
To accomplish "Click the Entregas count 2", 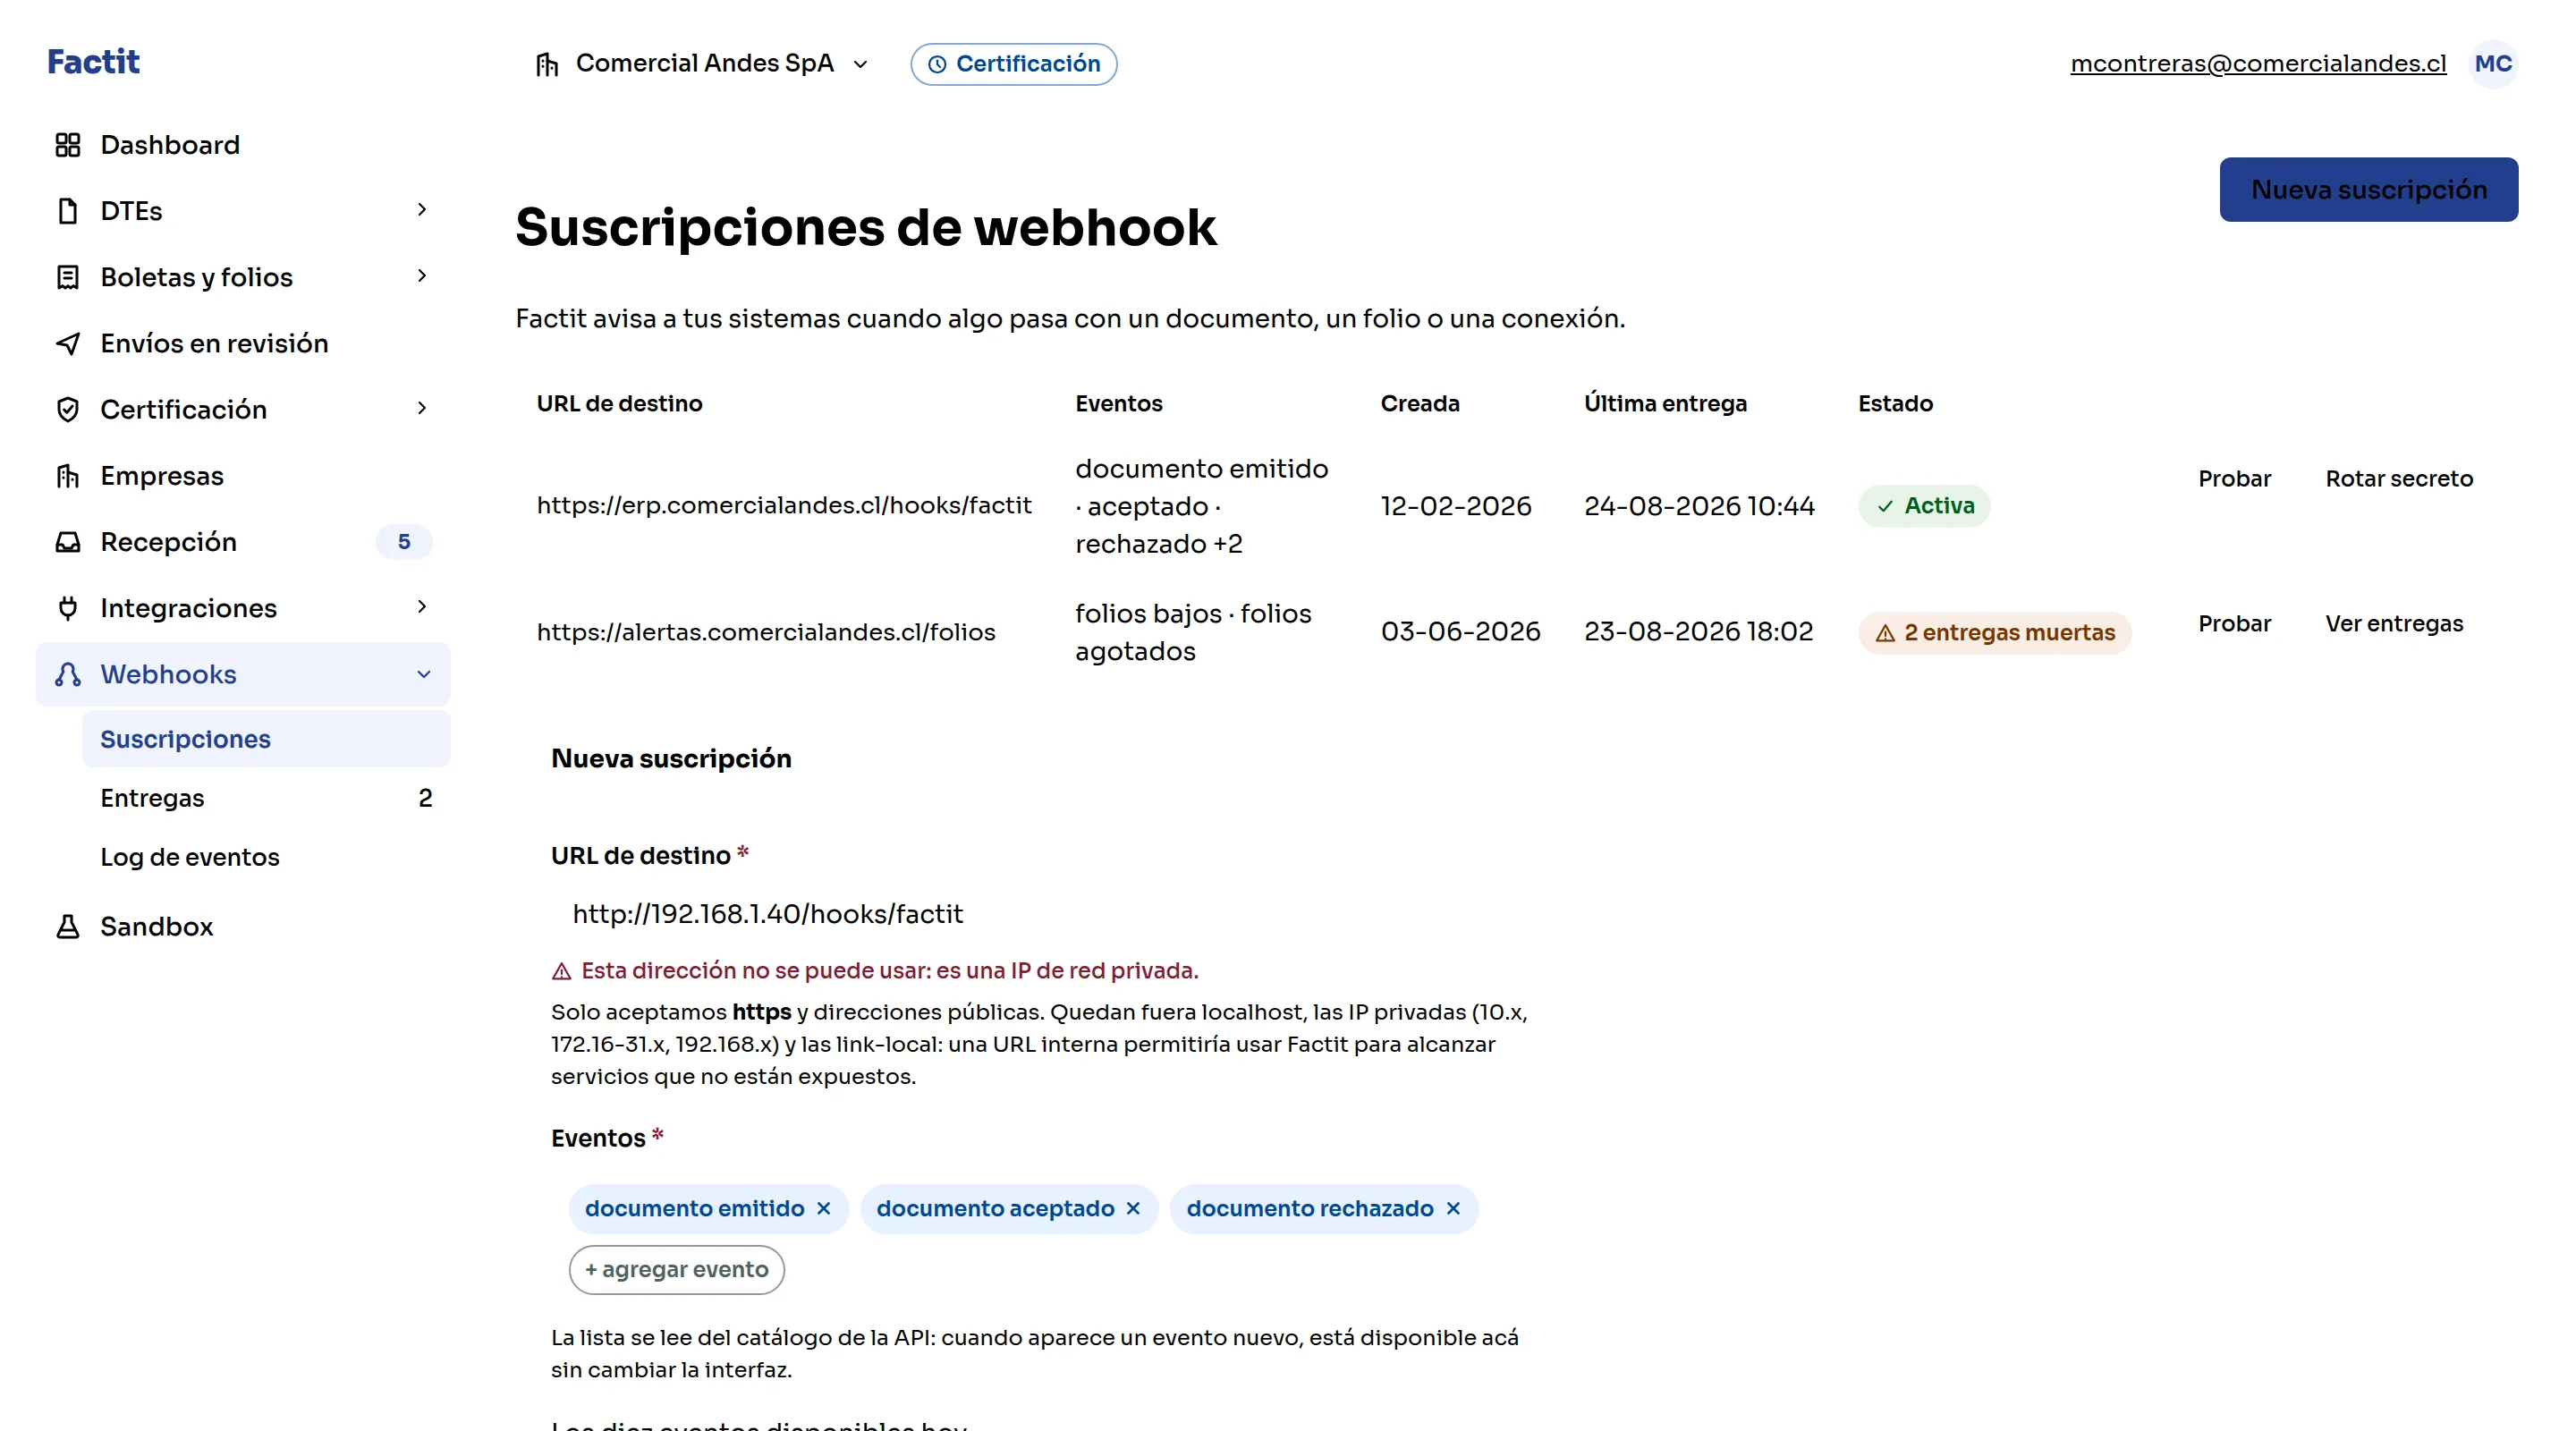I will (x=425, y=798).
